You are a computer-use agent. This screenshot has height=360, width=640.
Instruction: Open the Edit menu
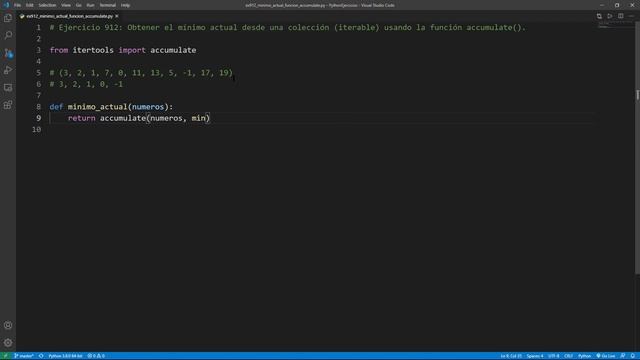tap(29, 5)
